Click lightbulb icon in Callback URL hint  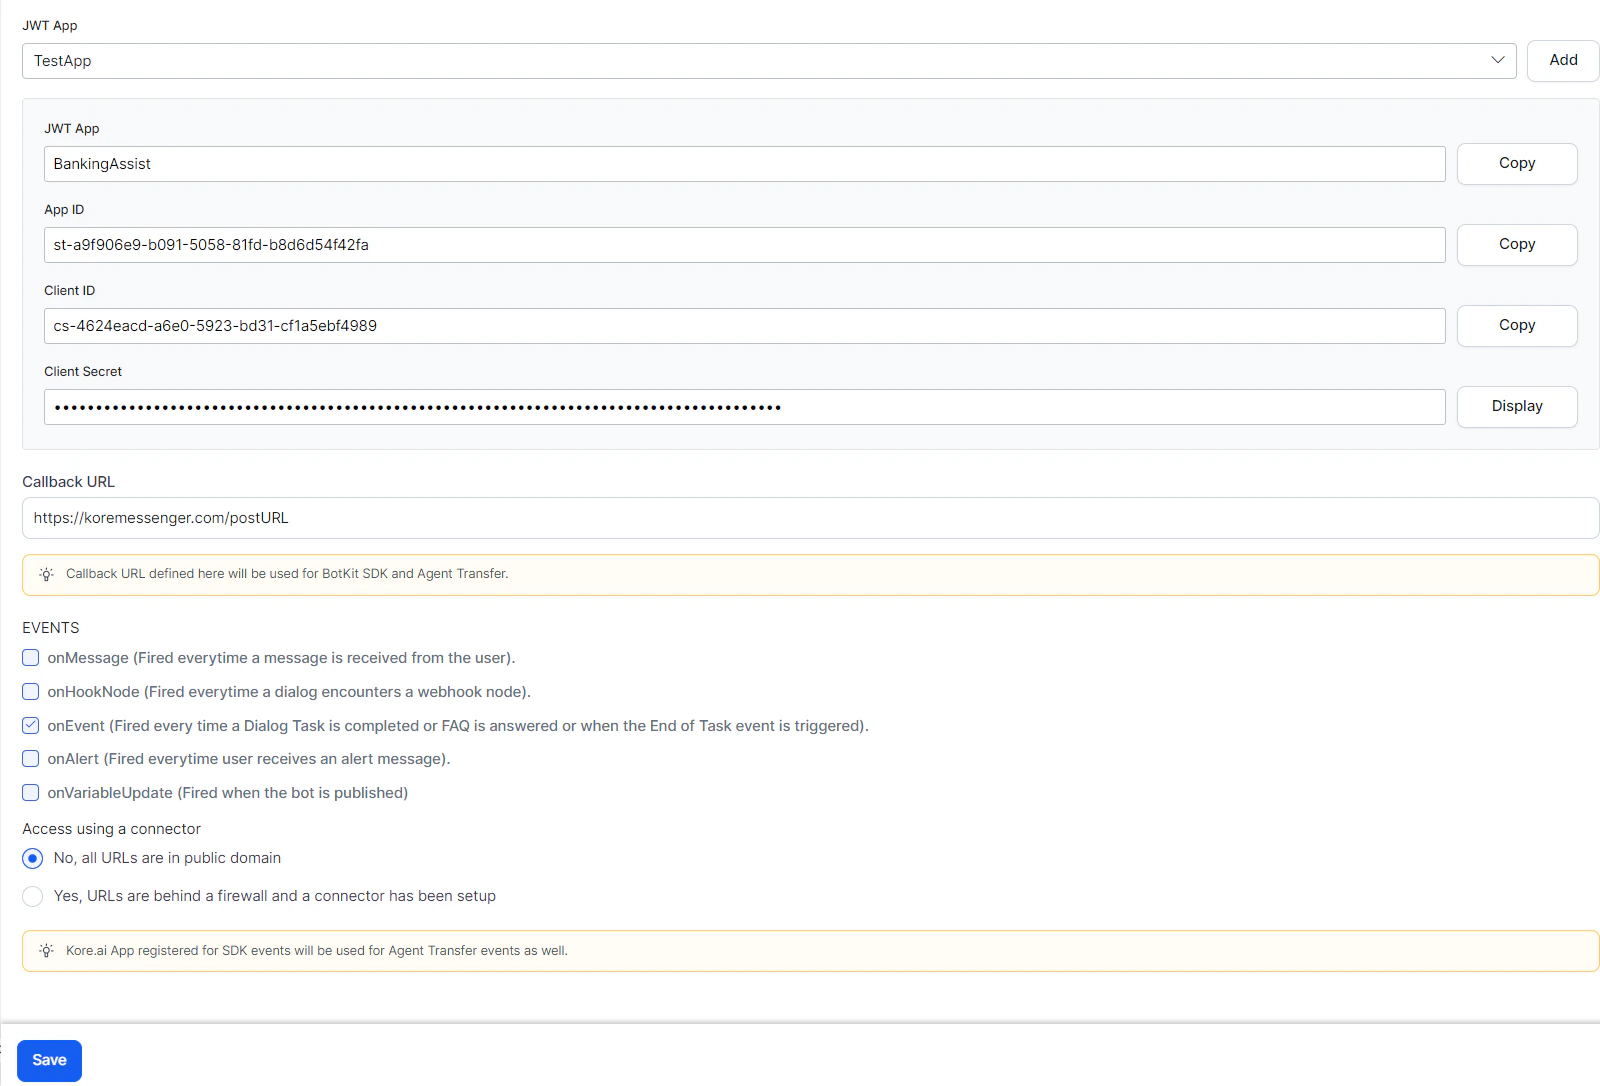click(x=46, y=574)
